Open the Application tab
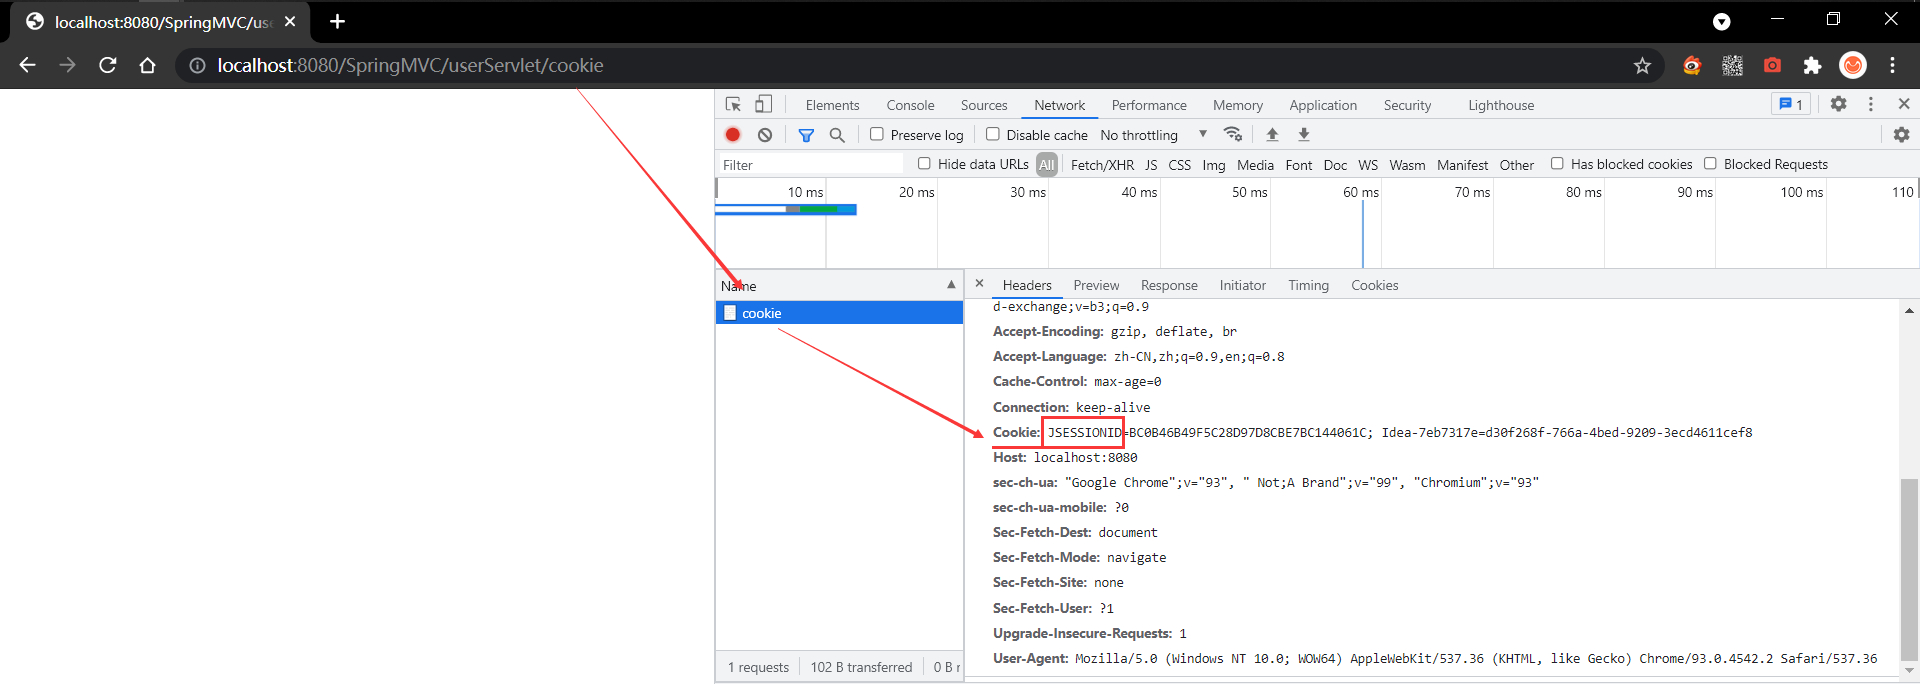 [1323, 105]
